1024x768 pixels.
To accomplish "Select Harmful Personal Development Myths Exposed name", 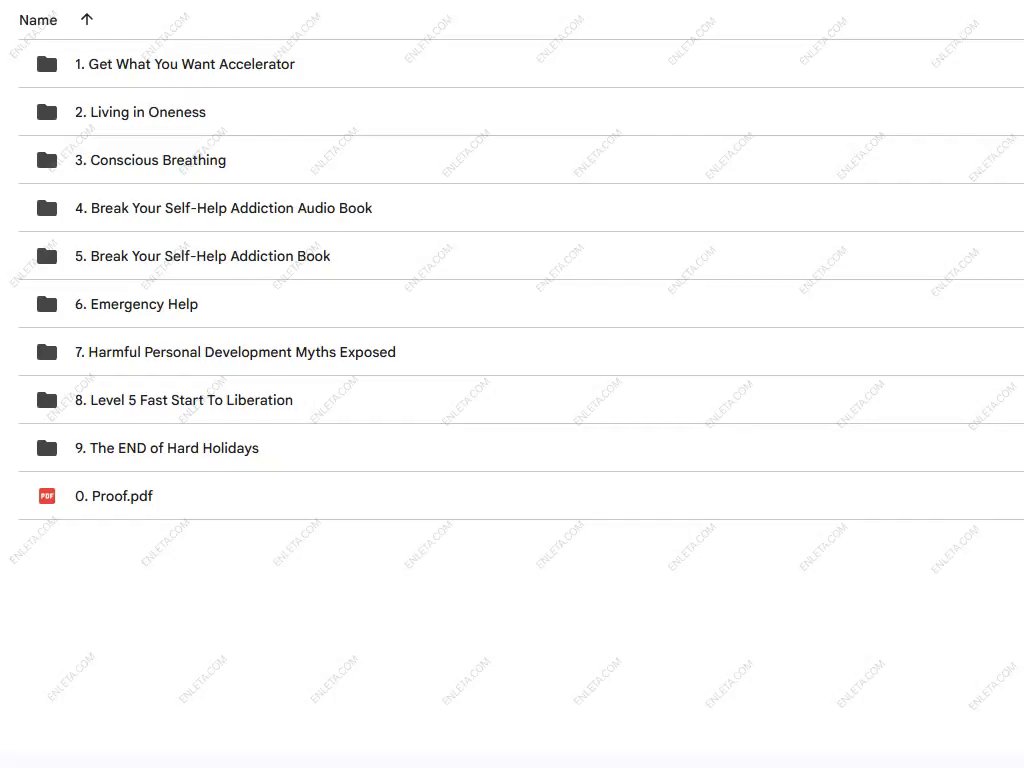I will coord(235,352).
